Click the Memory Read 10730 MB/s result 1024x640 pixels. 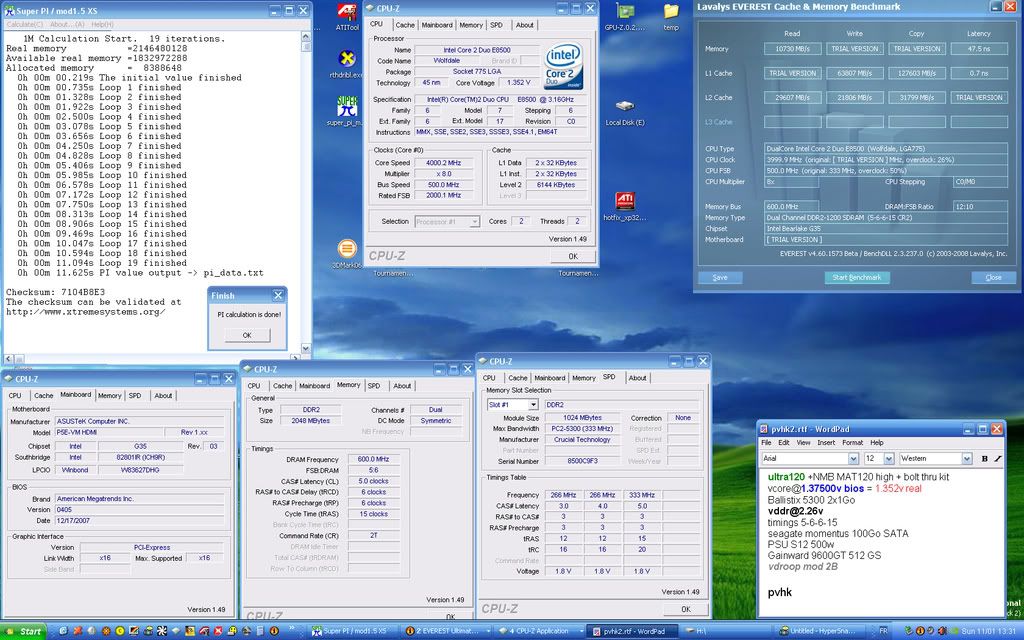coord(792,48)
